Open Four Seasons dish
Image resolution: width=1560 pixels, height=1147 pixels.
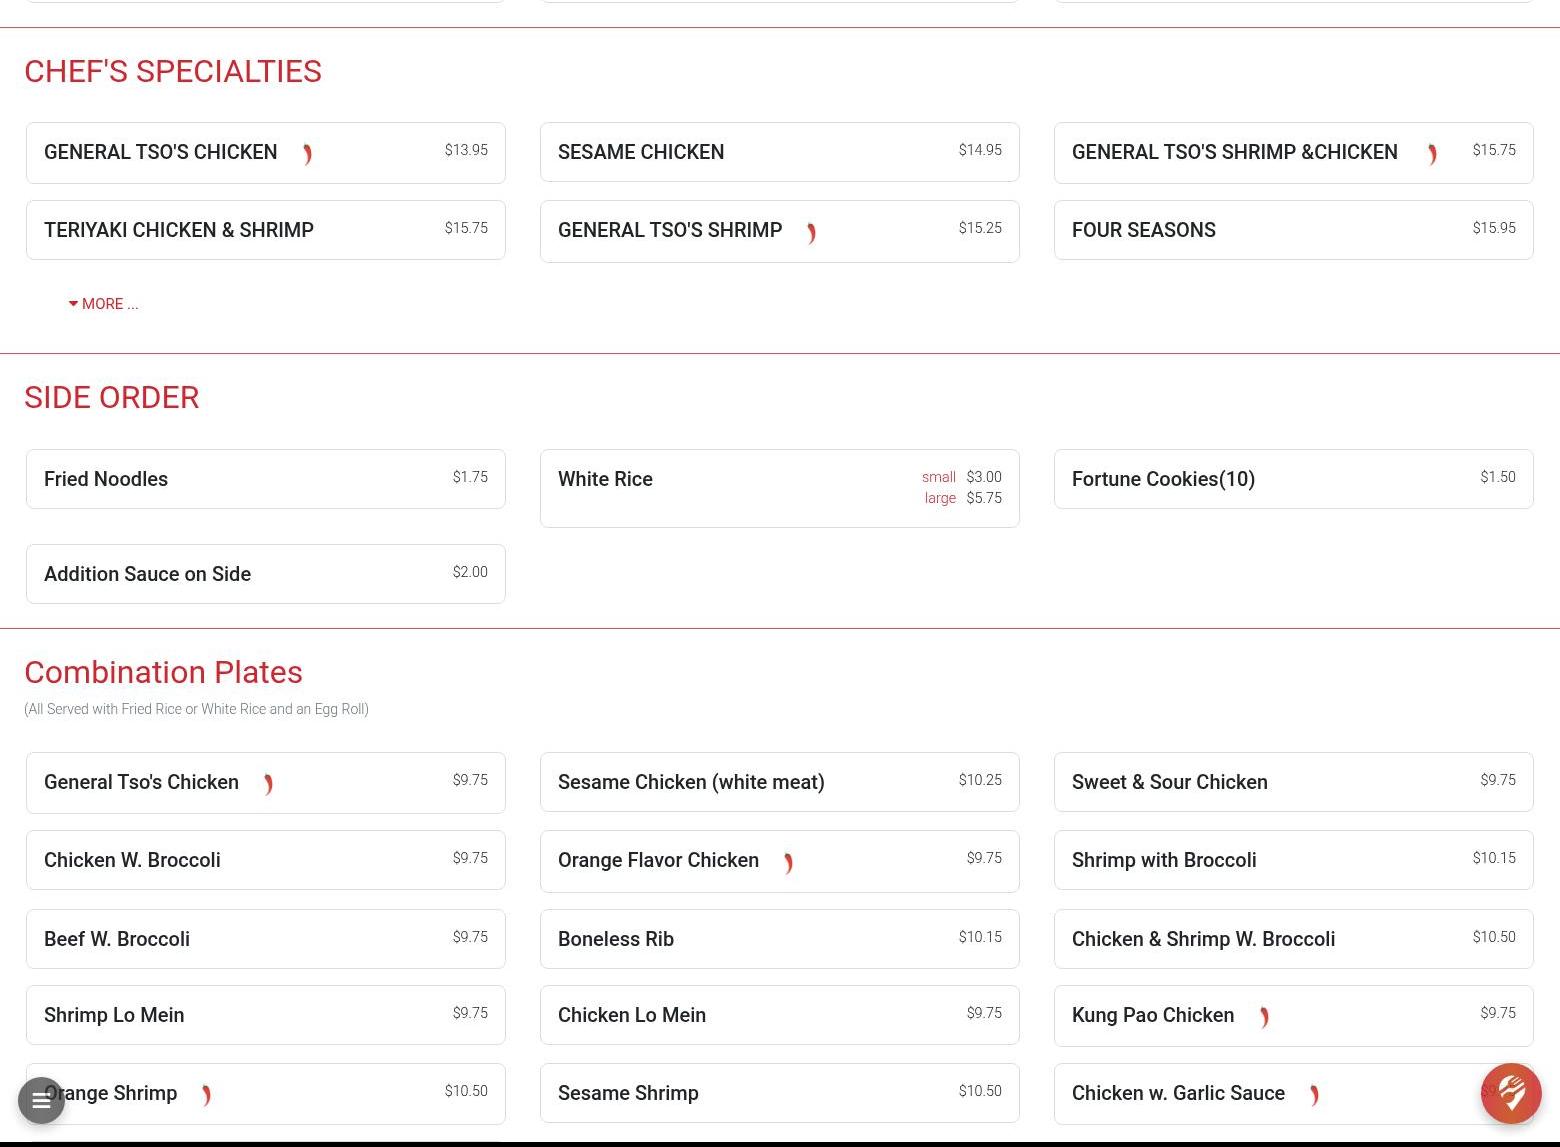[1294, 230]
